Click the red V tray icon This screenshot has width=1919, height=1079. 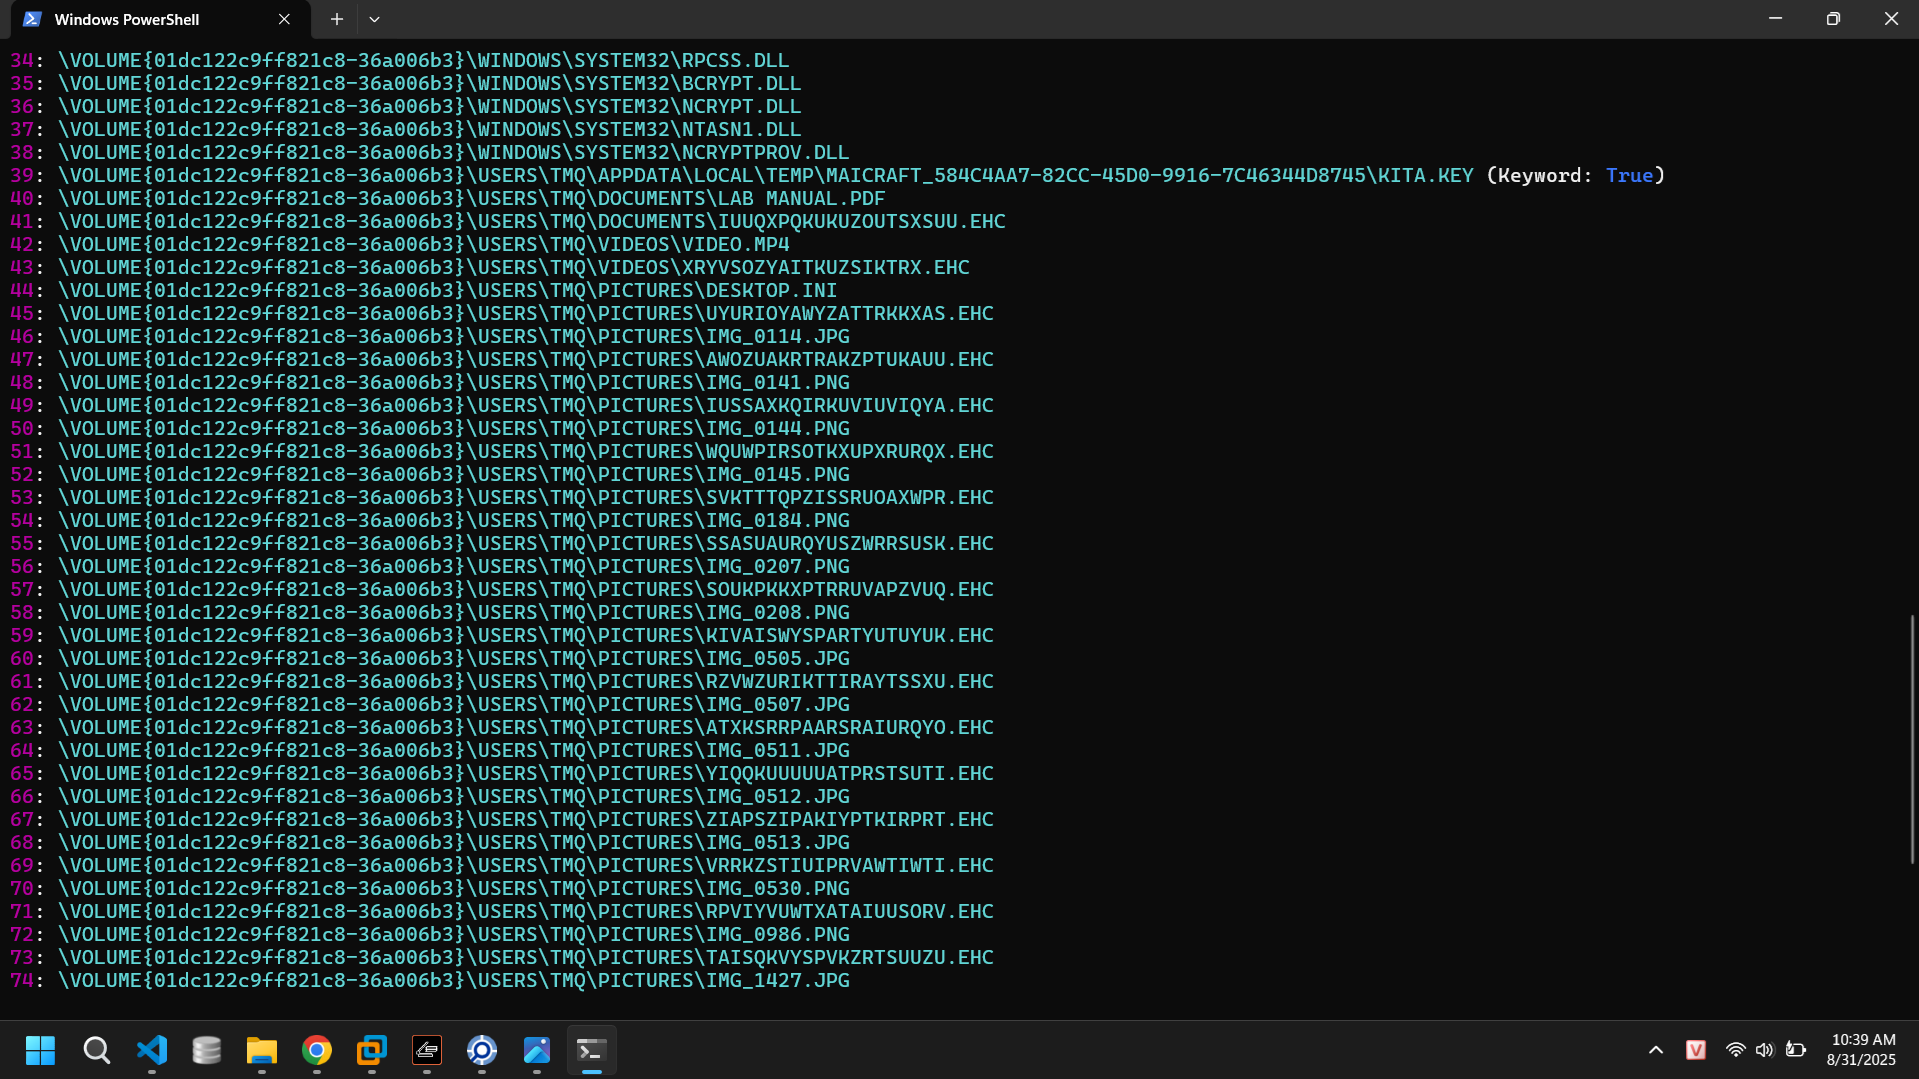click(x=1696, y=1050)
